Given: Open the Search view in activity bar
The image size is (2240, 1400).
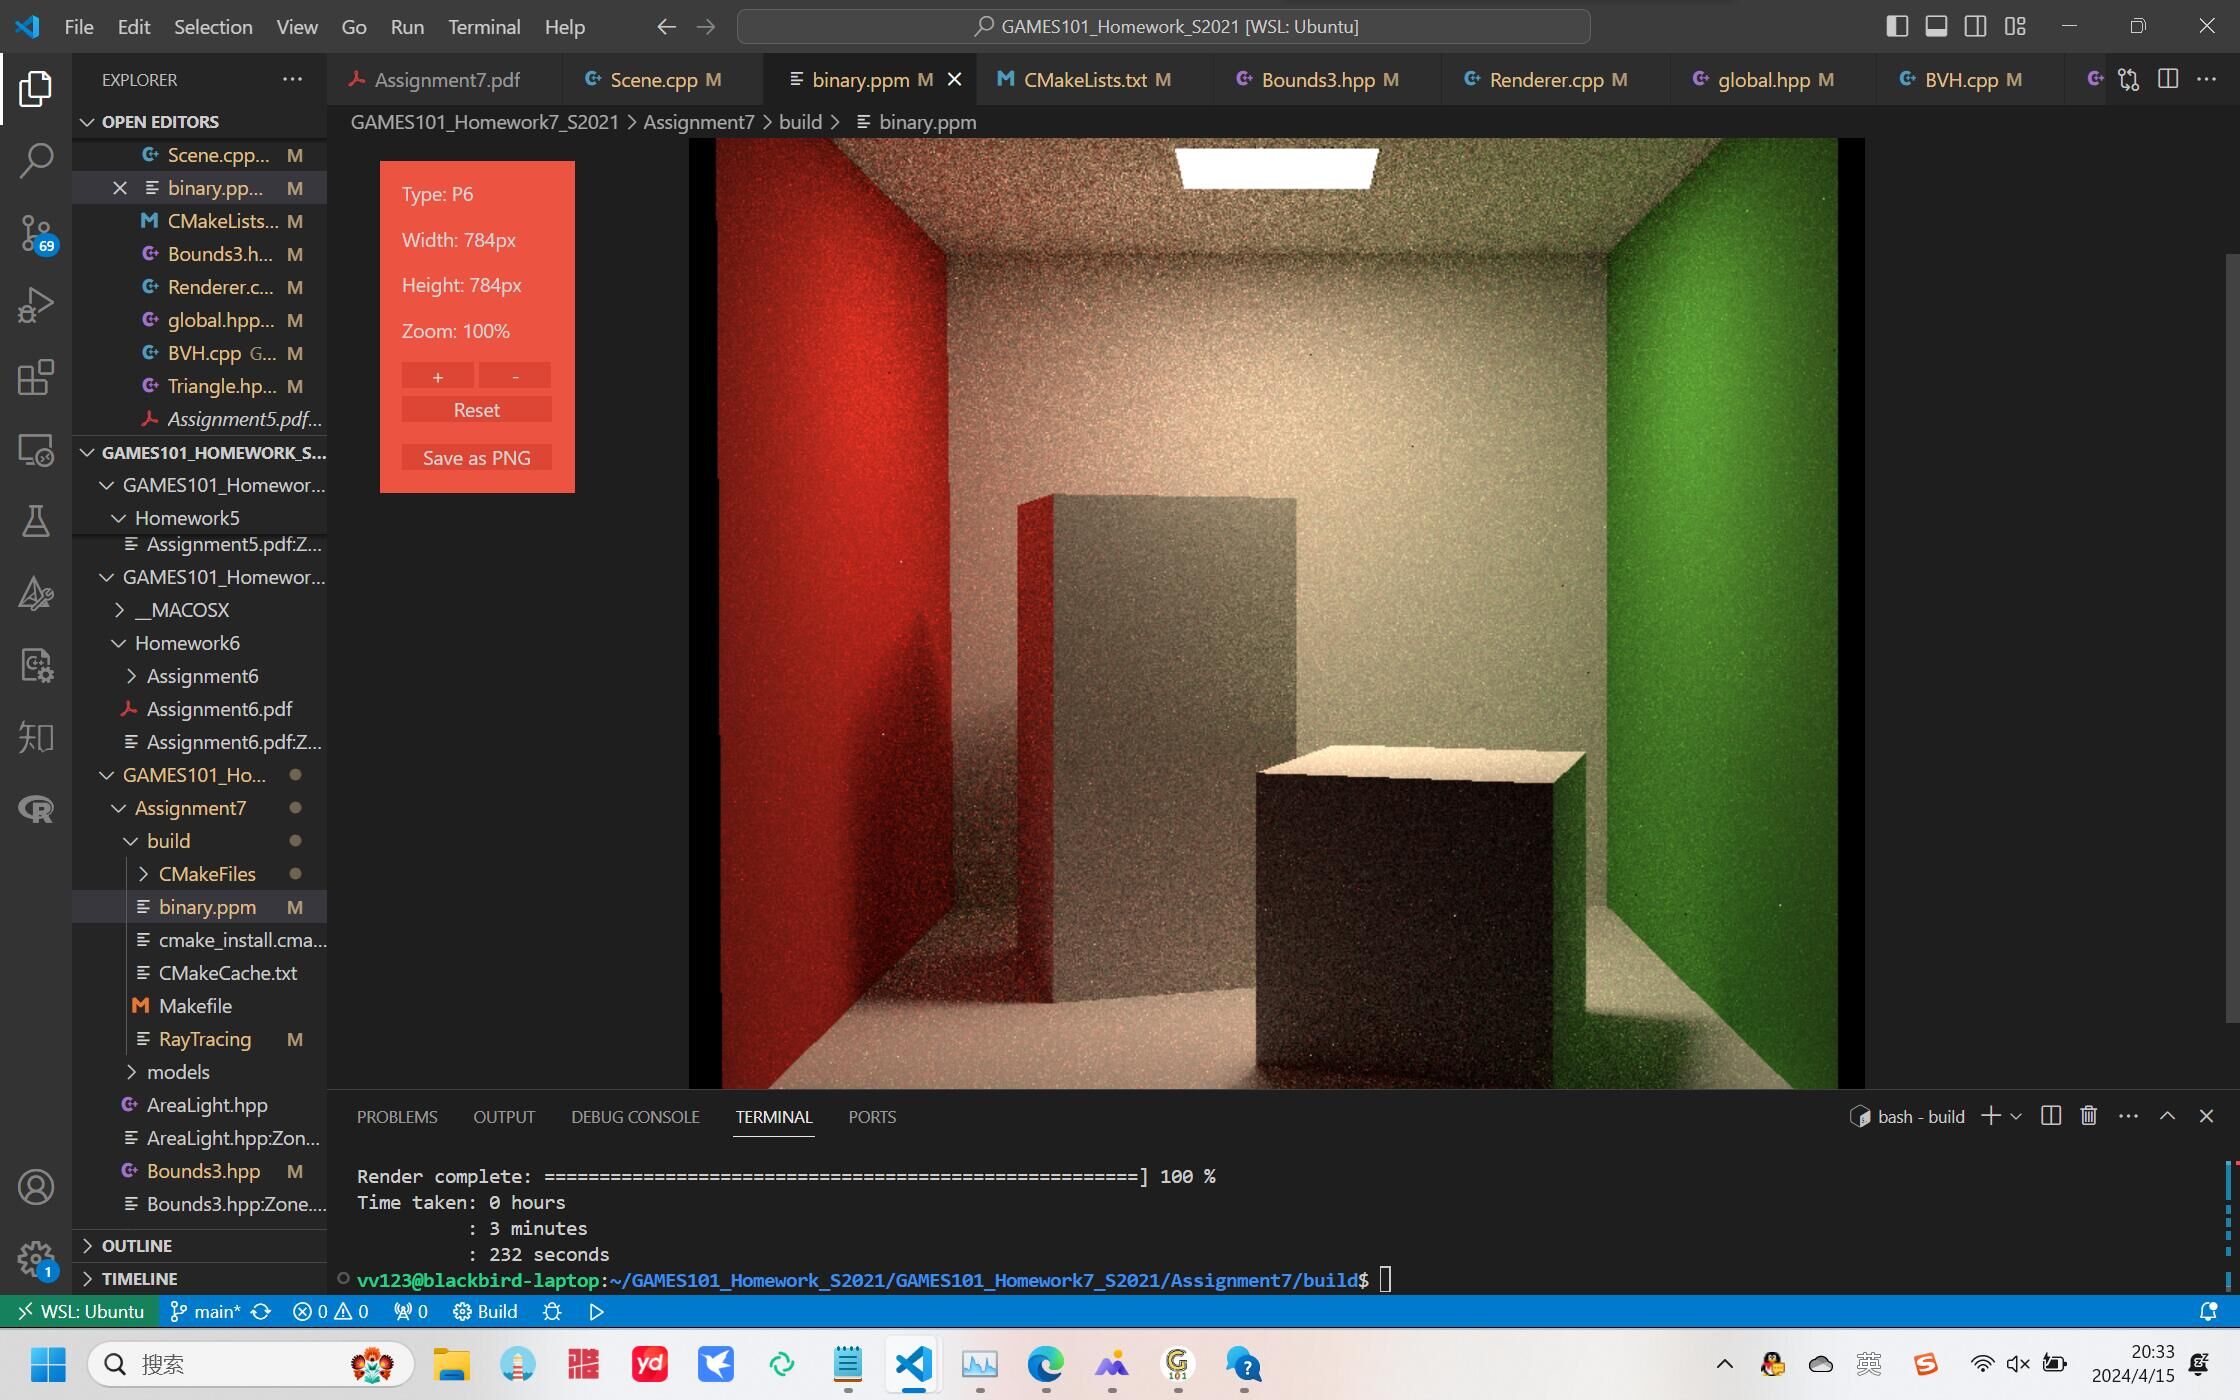Looking at the screenshot, I should point(36,160).
